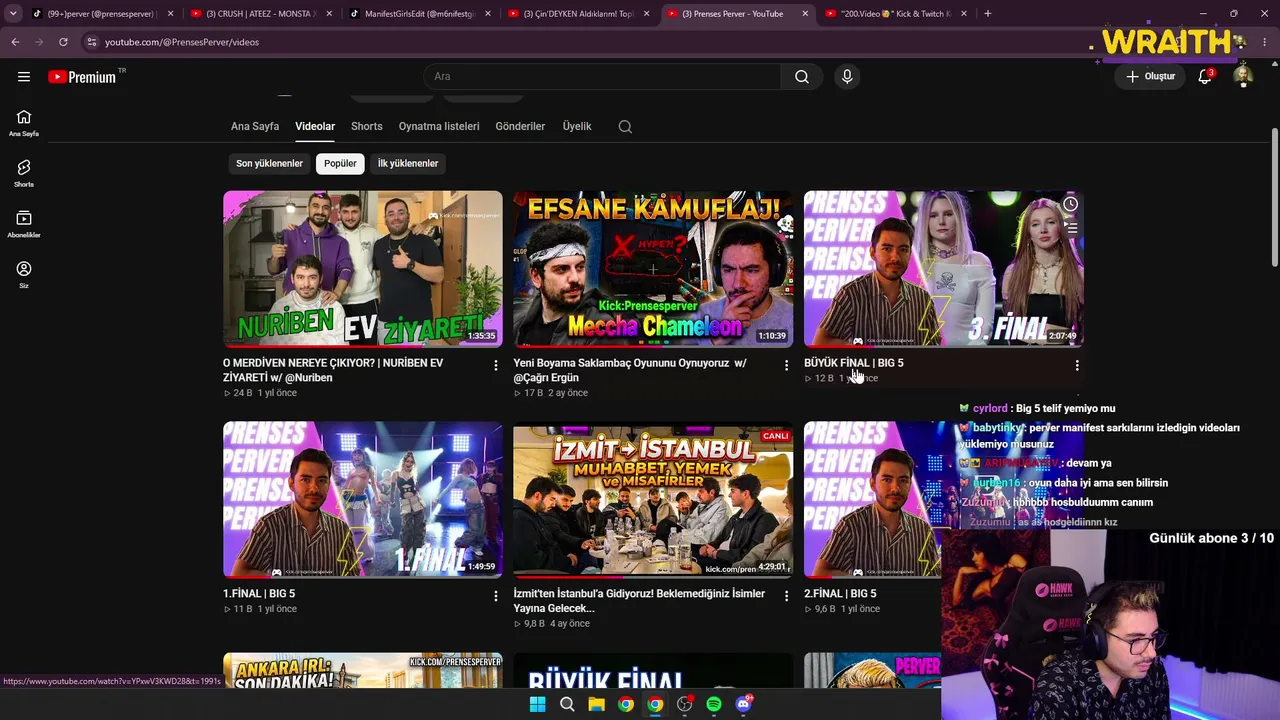The width and height of the screenshot is (1280, 720).
Task: Open the YouTube guide hamburger menu
Action: pos(24,76)
